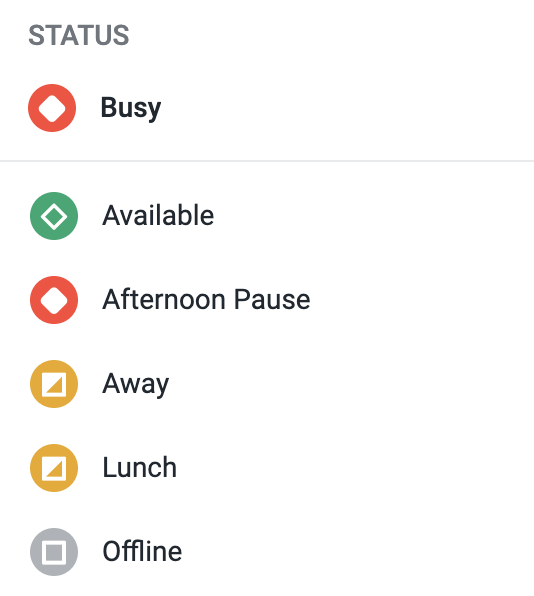Screen dimensions: 534x596
Task: Set status to Available
Action: point(267,216)
